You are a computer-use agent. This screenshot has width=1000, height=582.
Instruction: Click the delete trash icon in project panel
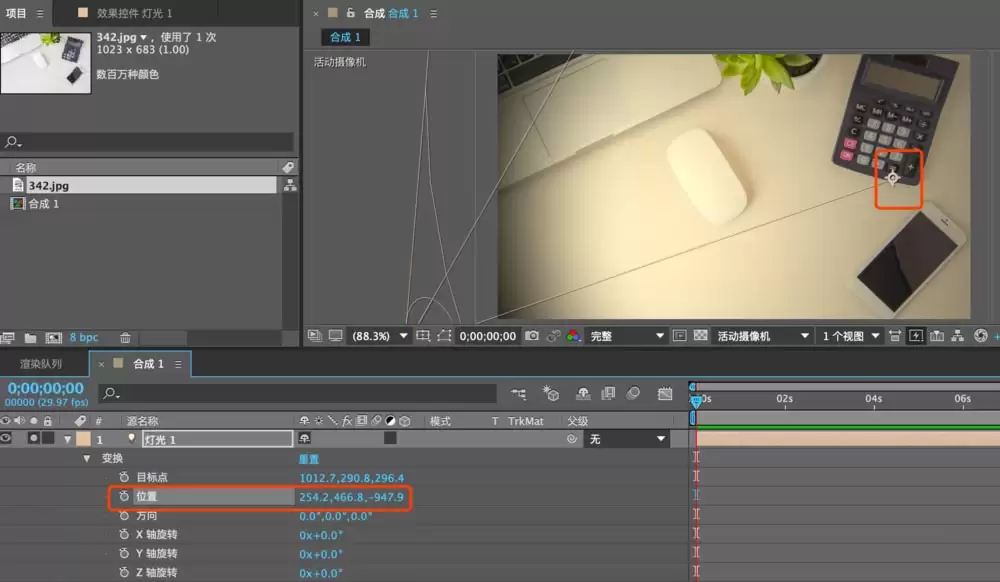pyautogui.click(x=126, y=338)
